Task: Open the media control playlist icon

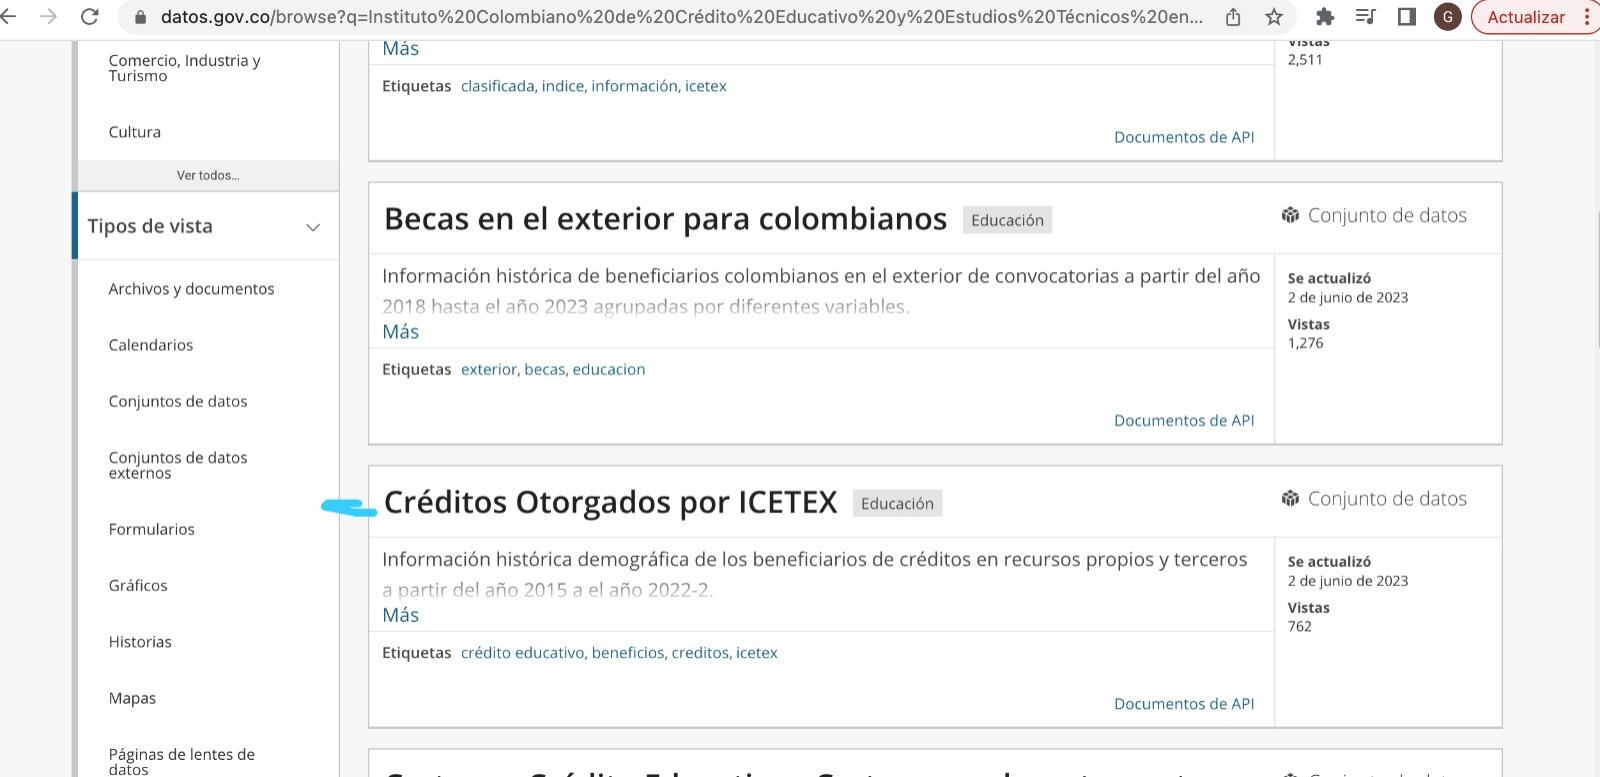Action: (1365, 17)
